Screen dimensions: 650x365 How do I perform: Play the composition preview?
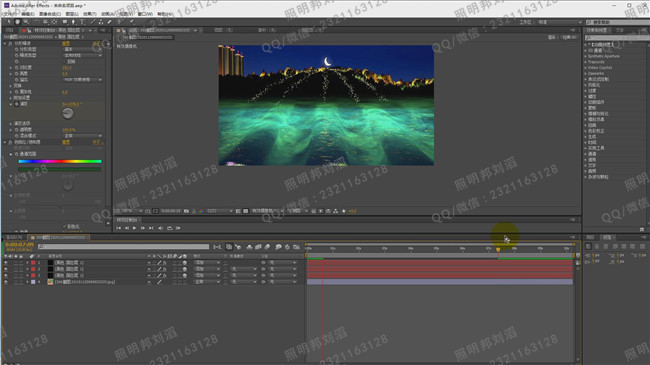pyautogui.click(x=134, y=228)
